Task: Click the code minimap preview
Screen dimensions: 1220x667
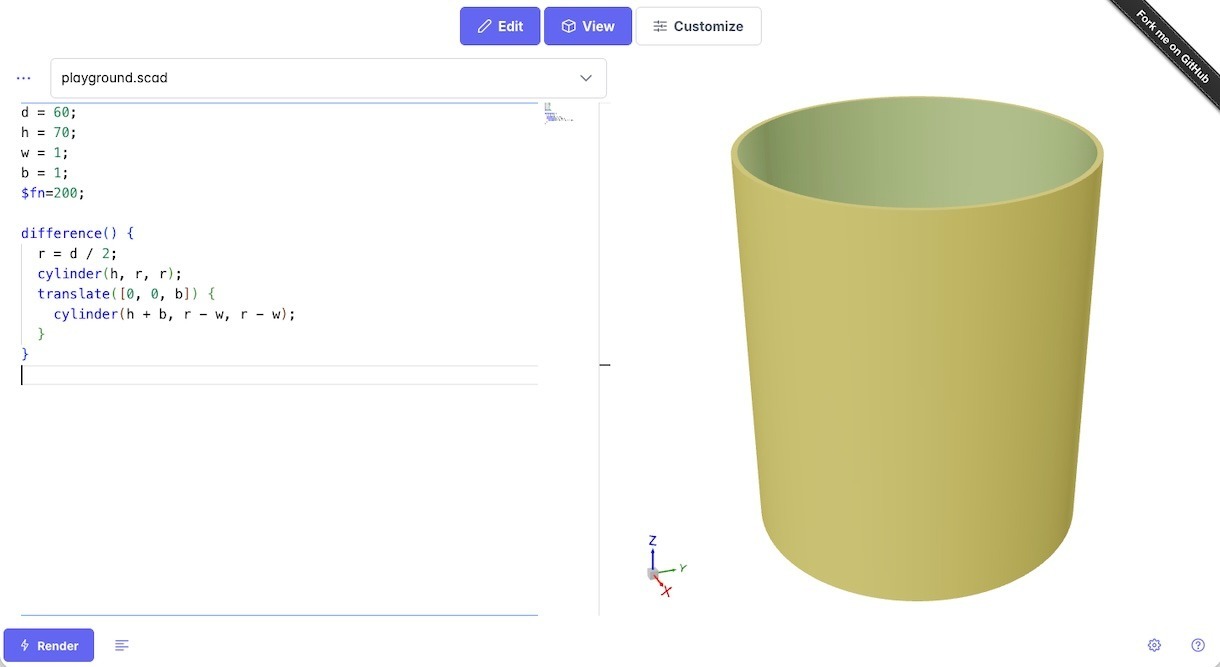Action: 558,113
